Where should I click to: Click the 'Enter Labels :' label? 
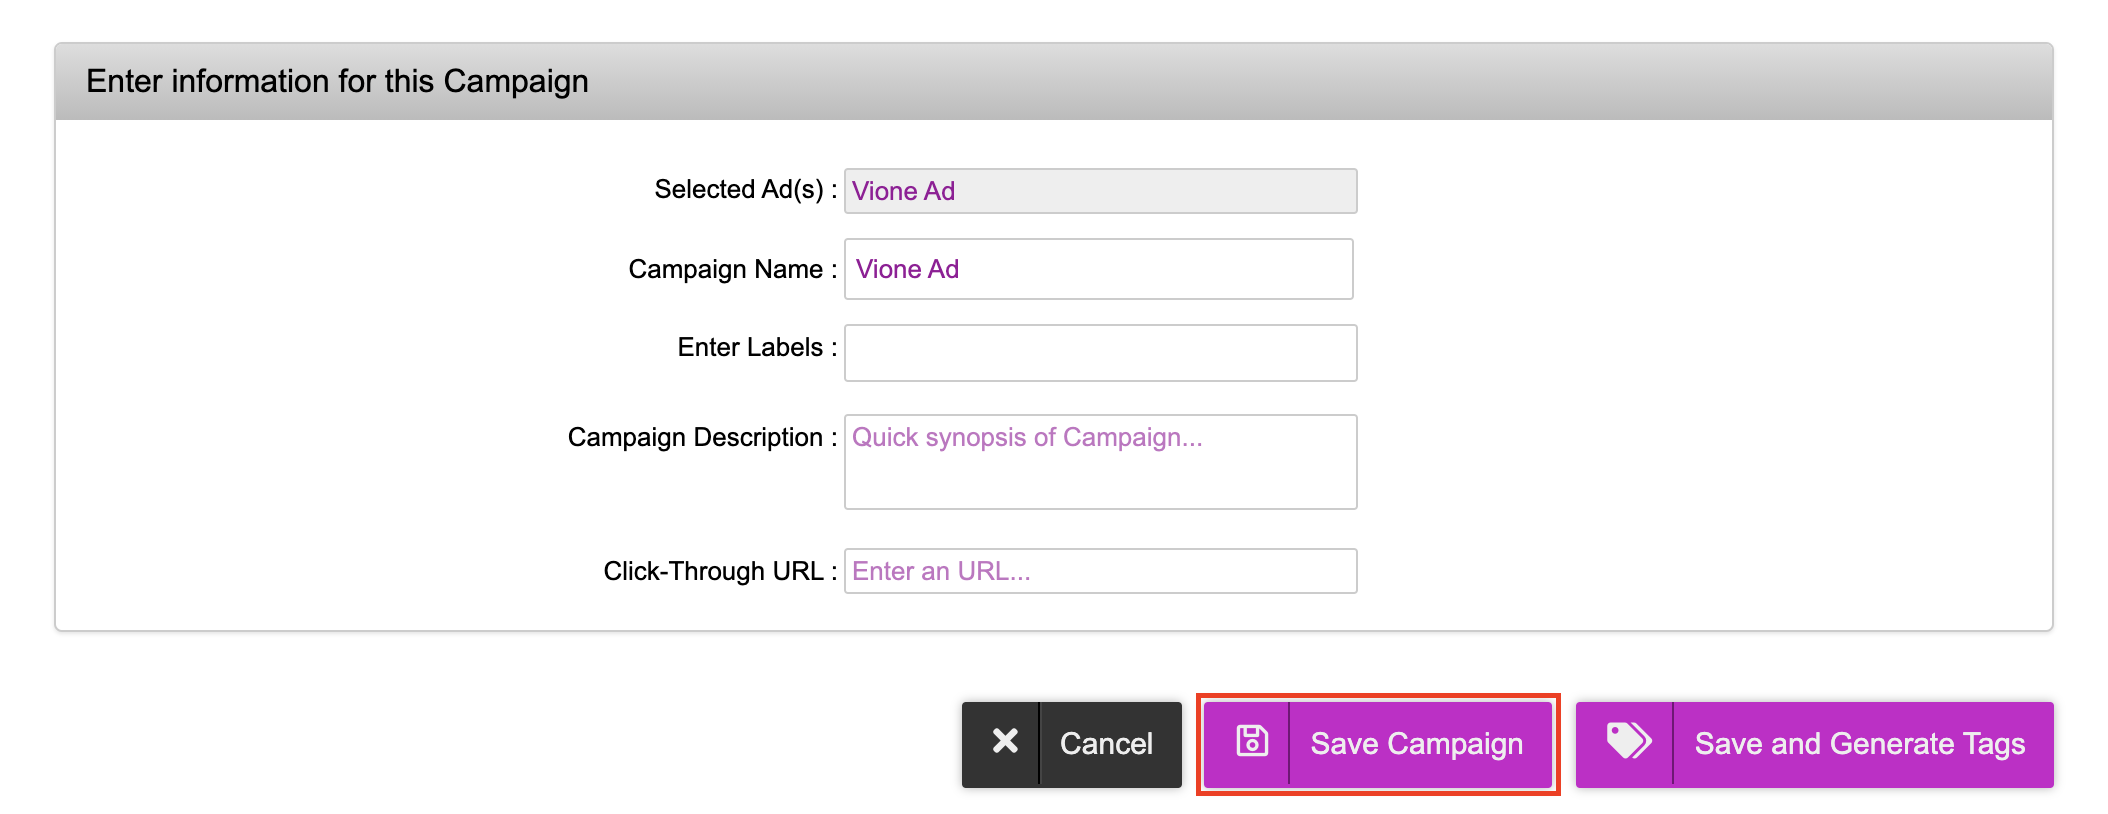tap(757, 347)
